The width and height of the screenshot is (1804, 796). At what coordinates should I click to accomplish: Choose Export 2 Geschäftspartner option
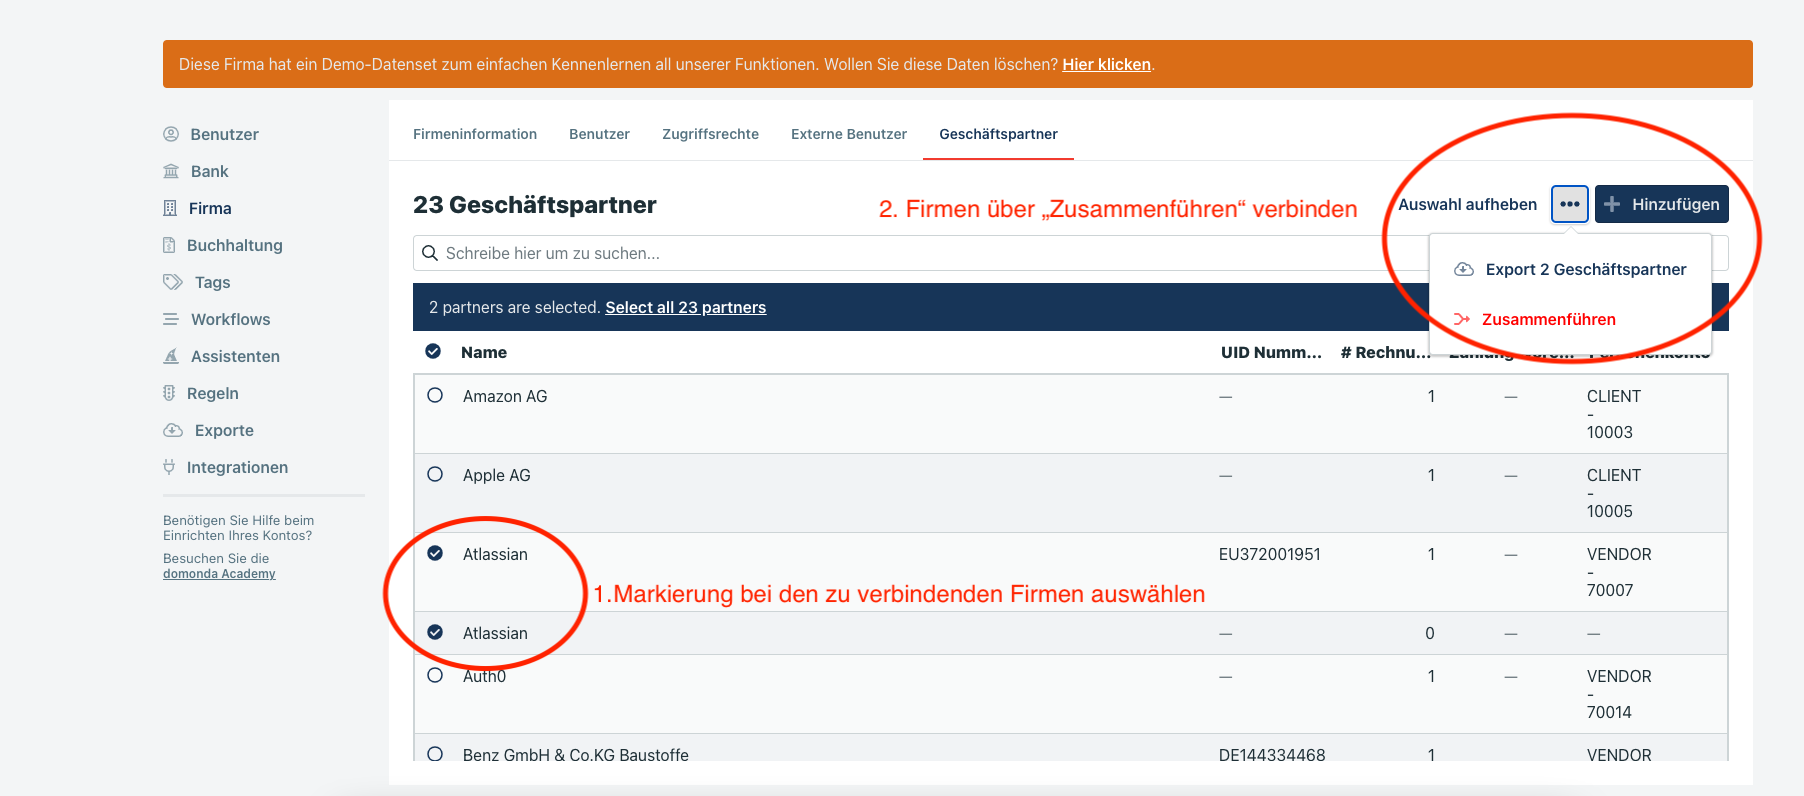tap(1585, 269)
